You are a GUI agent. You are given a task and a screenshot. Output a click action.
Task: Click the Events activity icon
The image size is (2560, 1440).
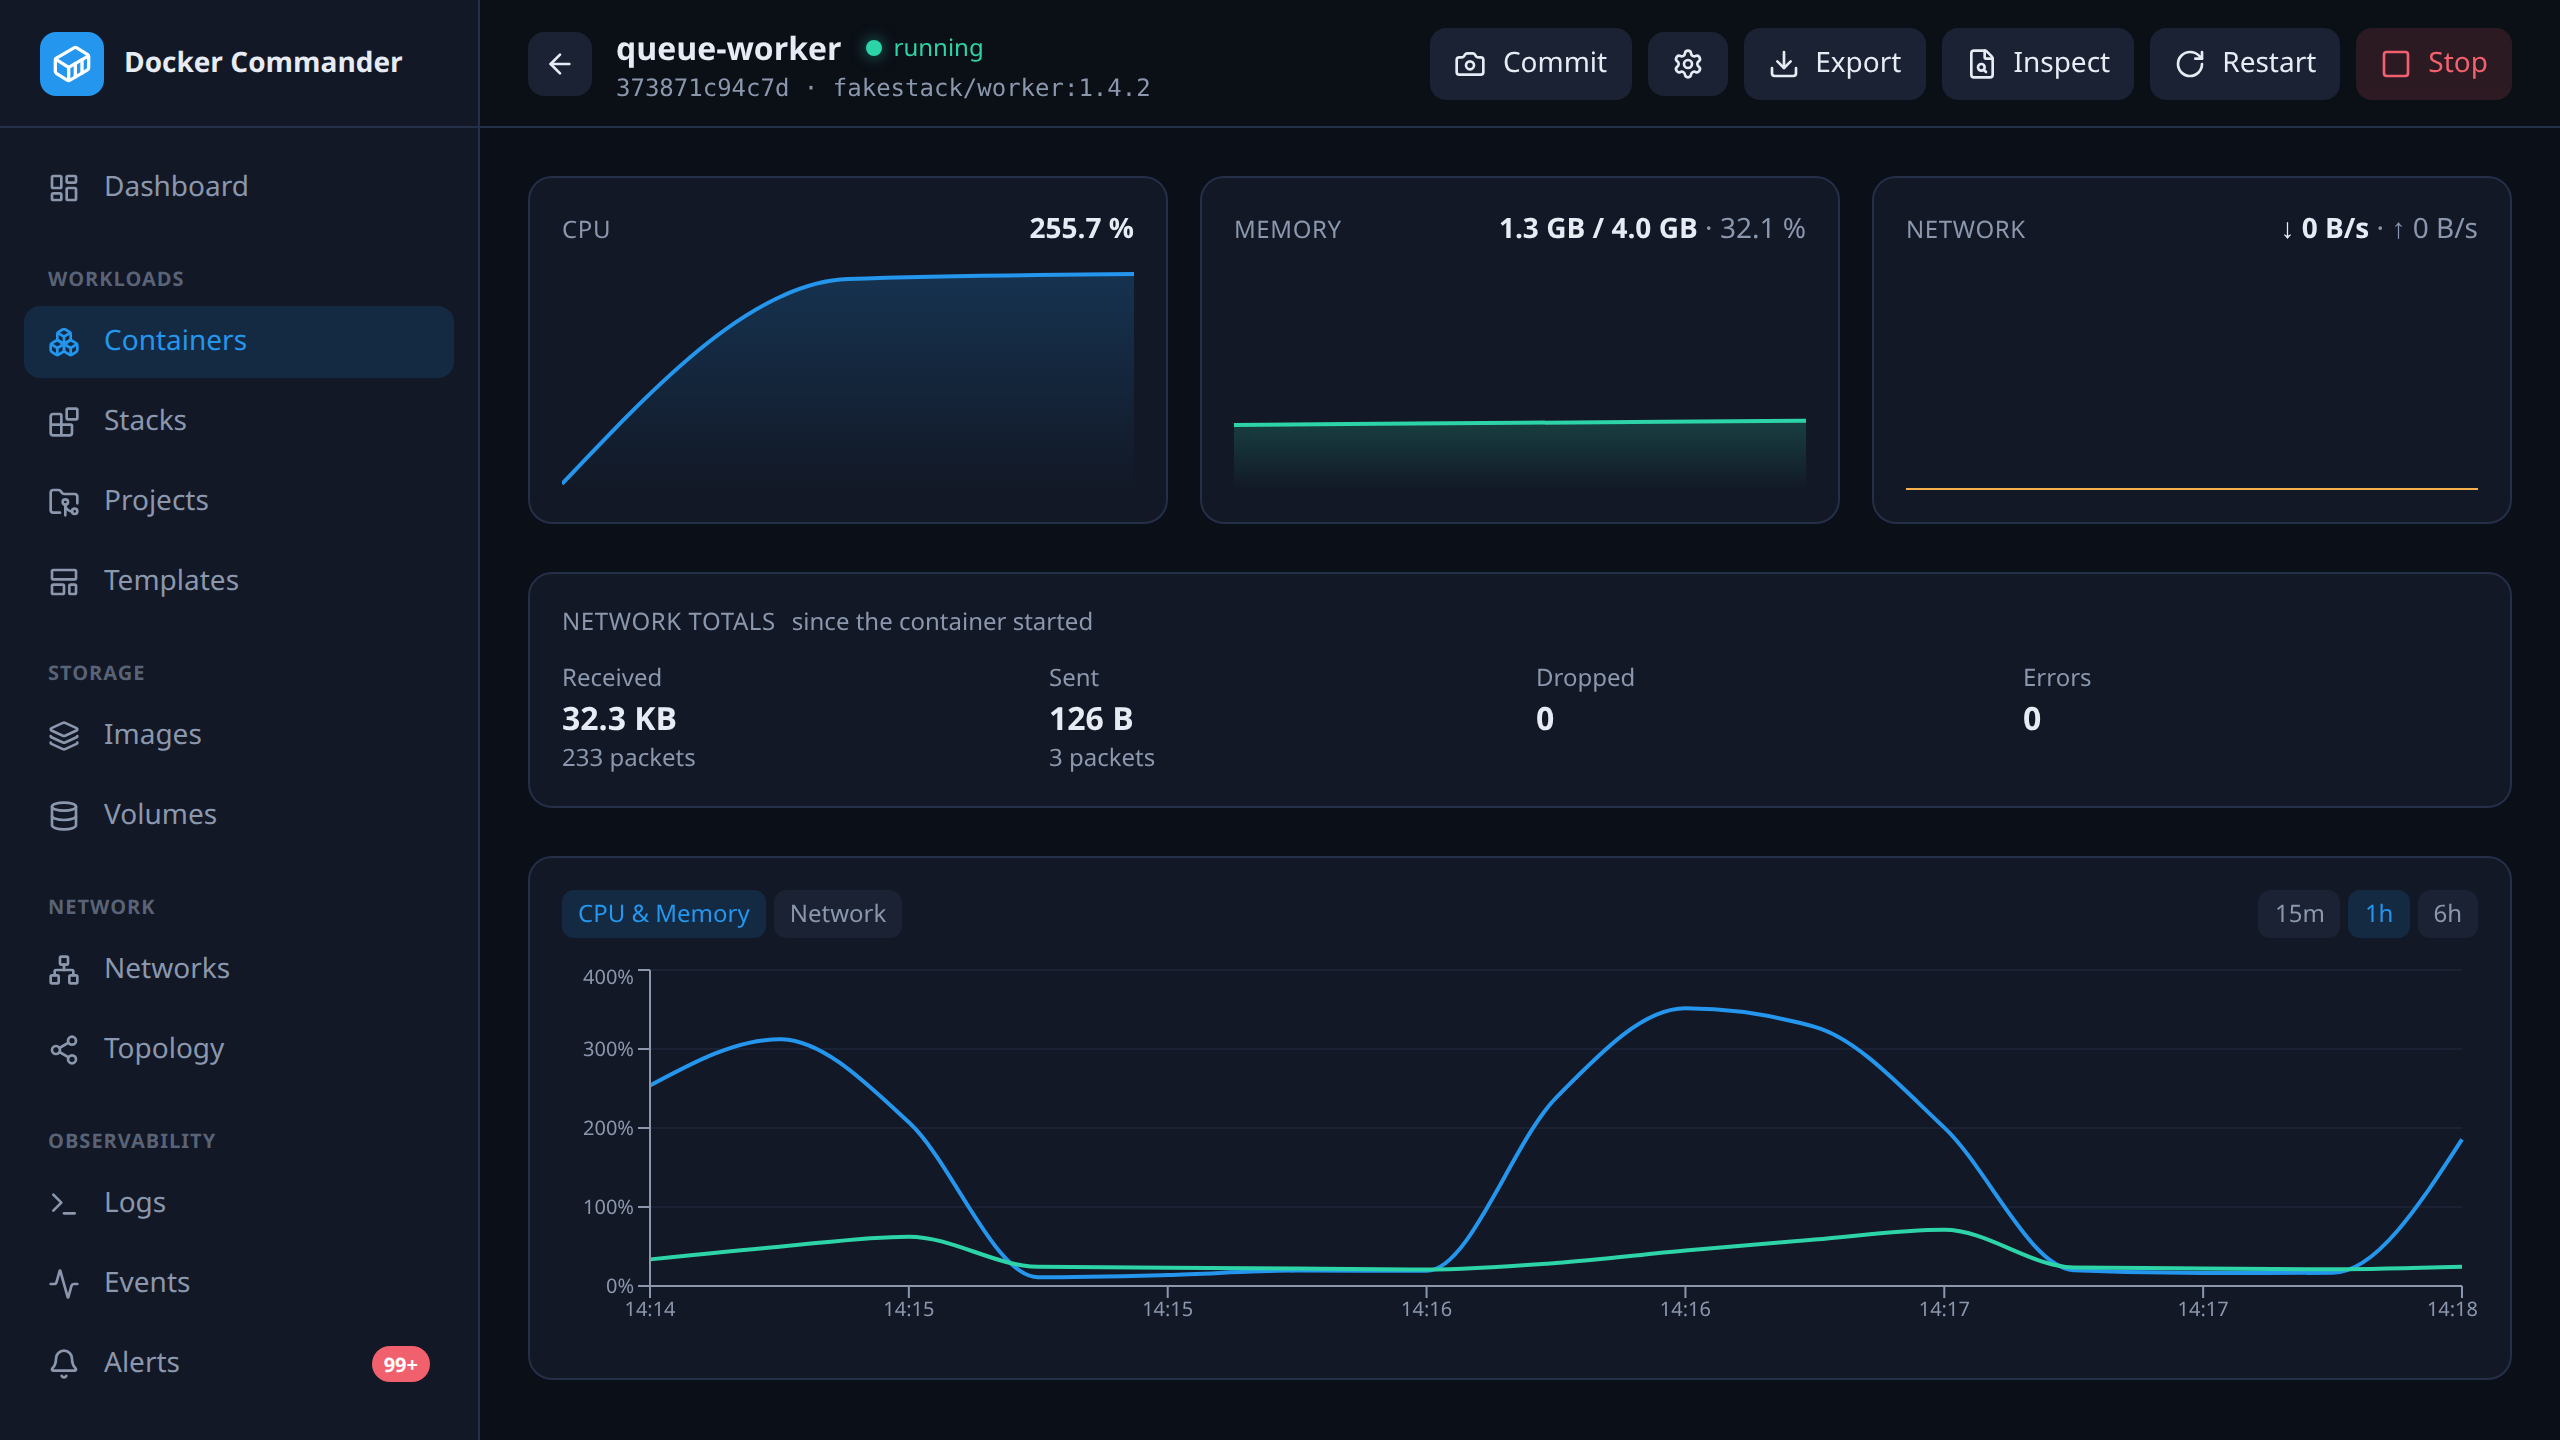click(x=64, y=1284)
